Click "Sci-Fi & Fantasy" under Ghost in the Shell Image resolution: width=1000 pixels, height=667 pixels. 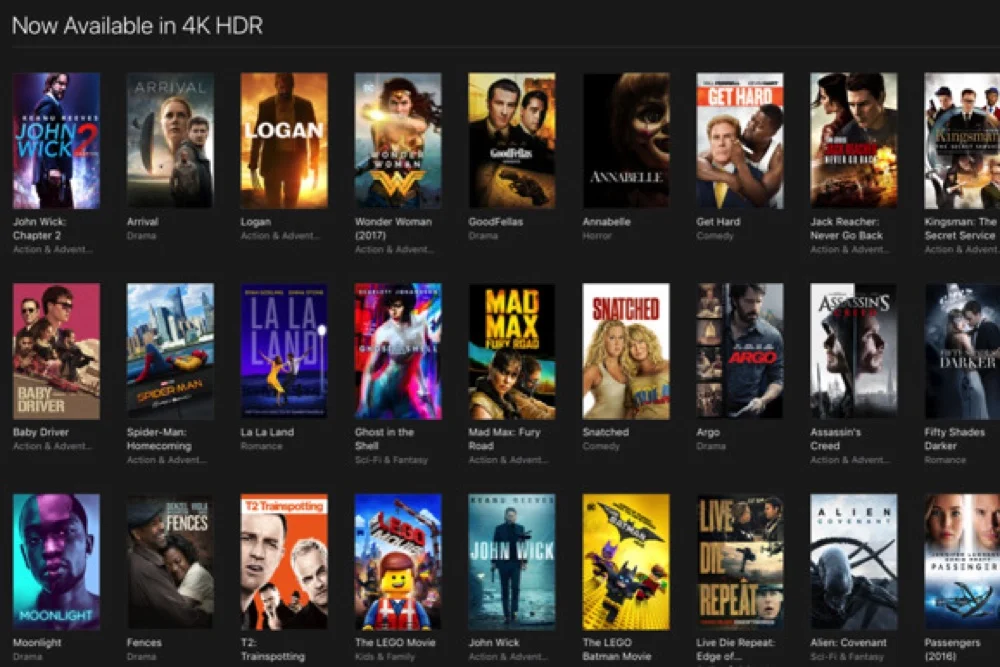[392, 460]
